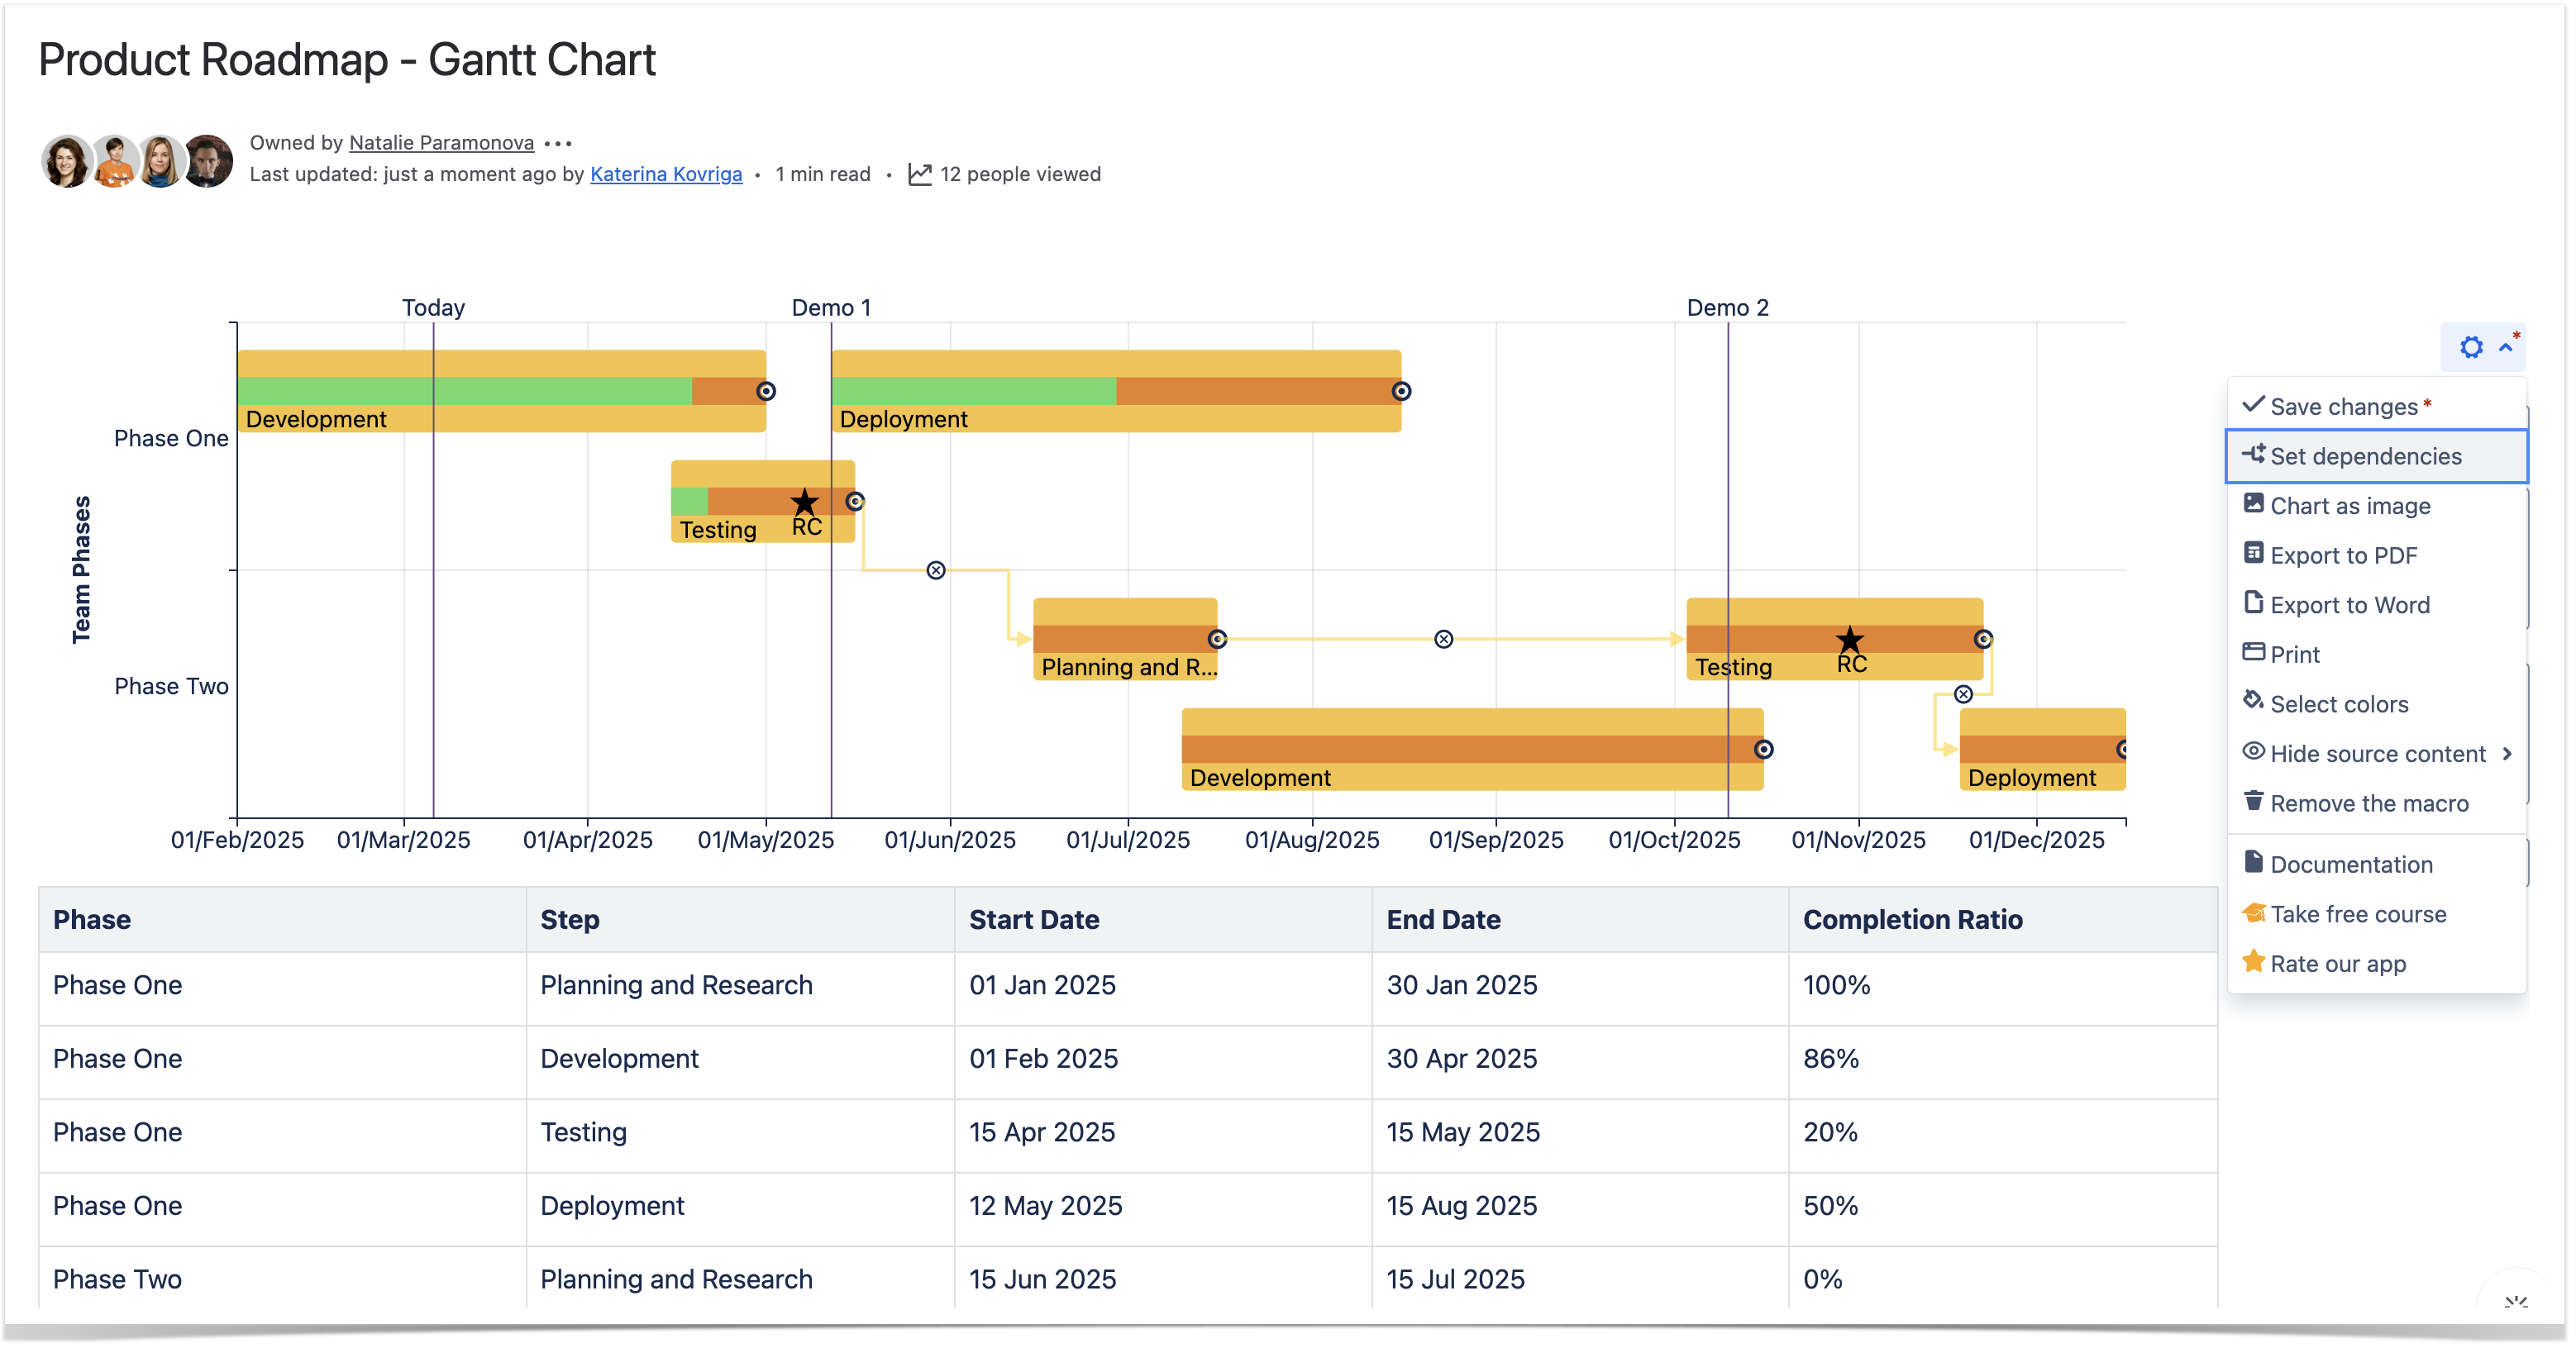Collapse the macro menu chevron
Screen dimensions: 2576x1348
click(2506, 347)
